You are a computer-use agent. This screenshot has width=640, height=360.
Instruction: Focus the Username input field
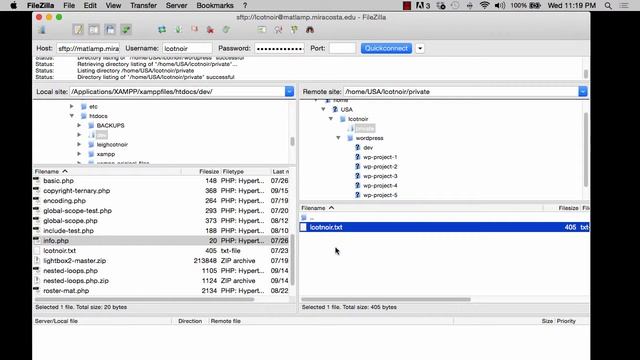(x=187, y=48)
